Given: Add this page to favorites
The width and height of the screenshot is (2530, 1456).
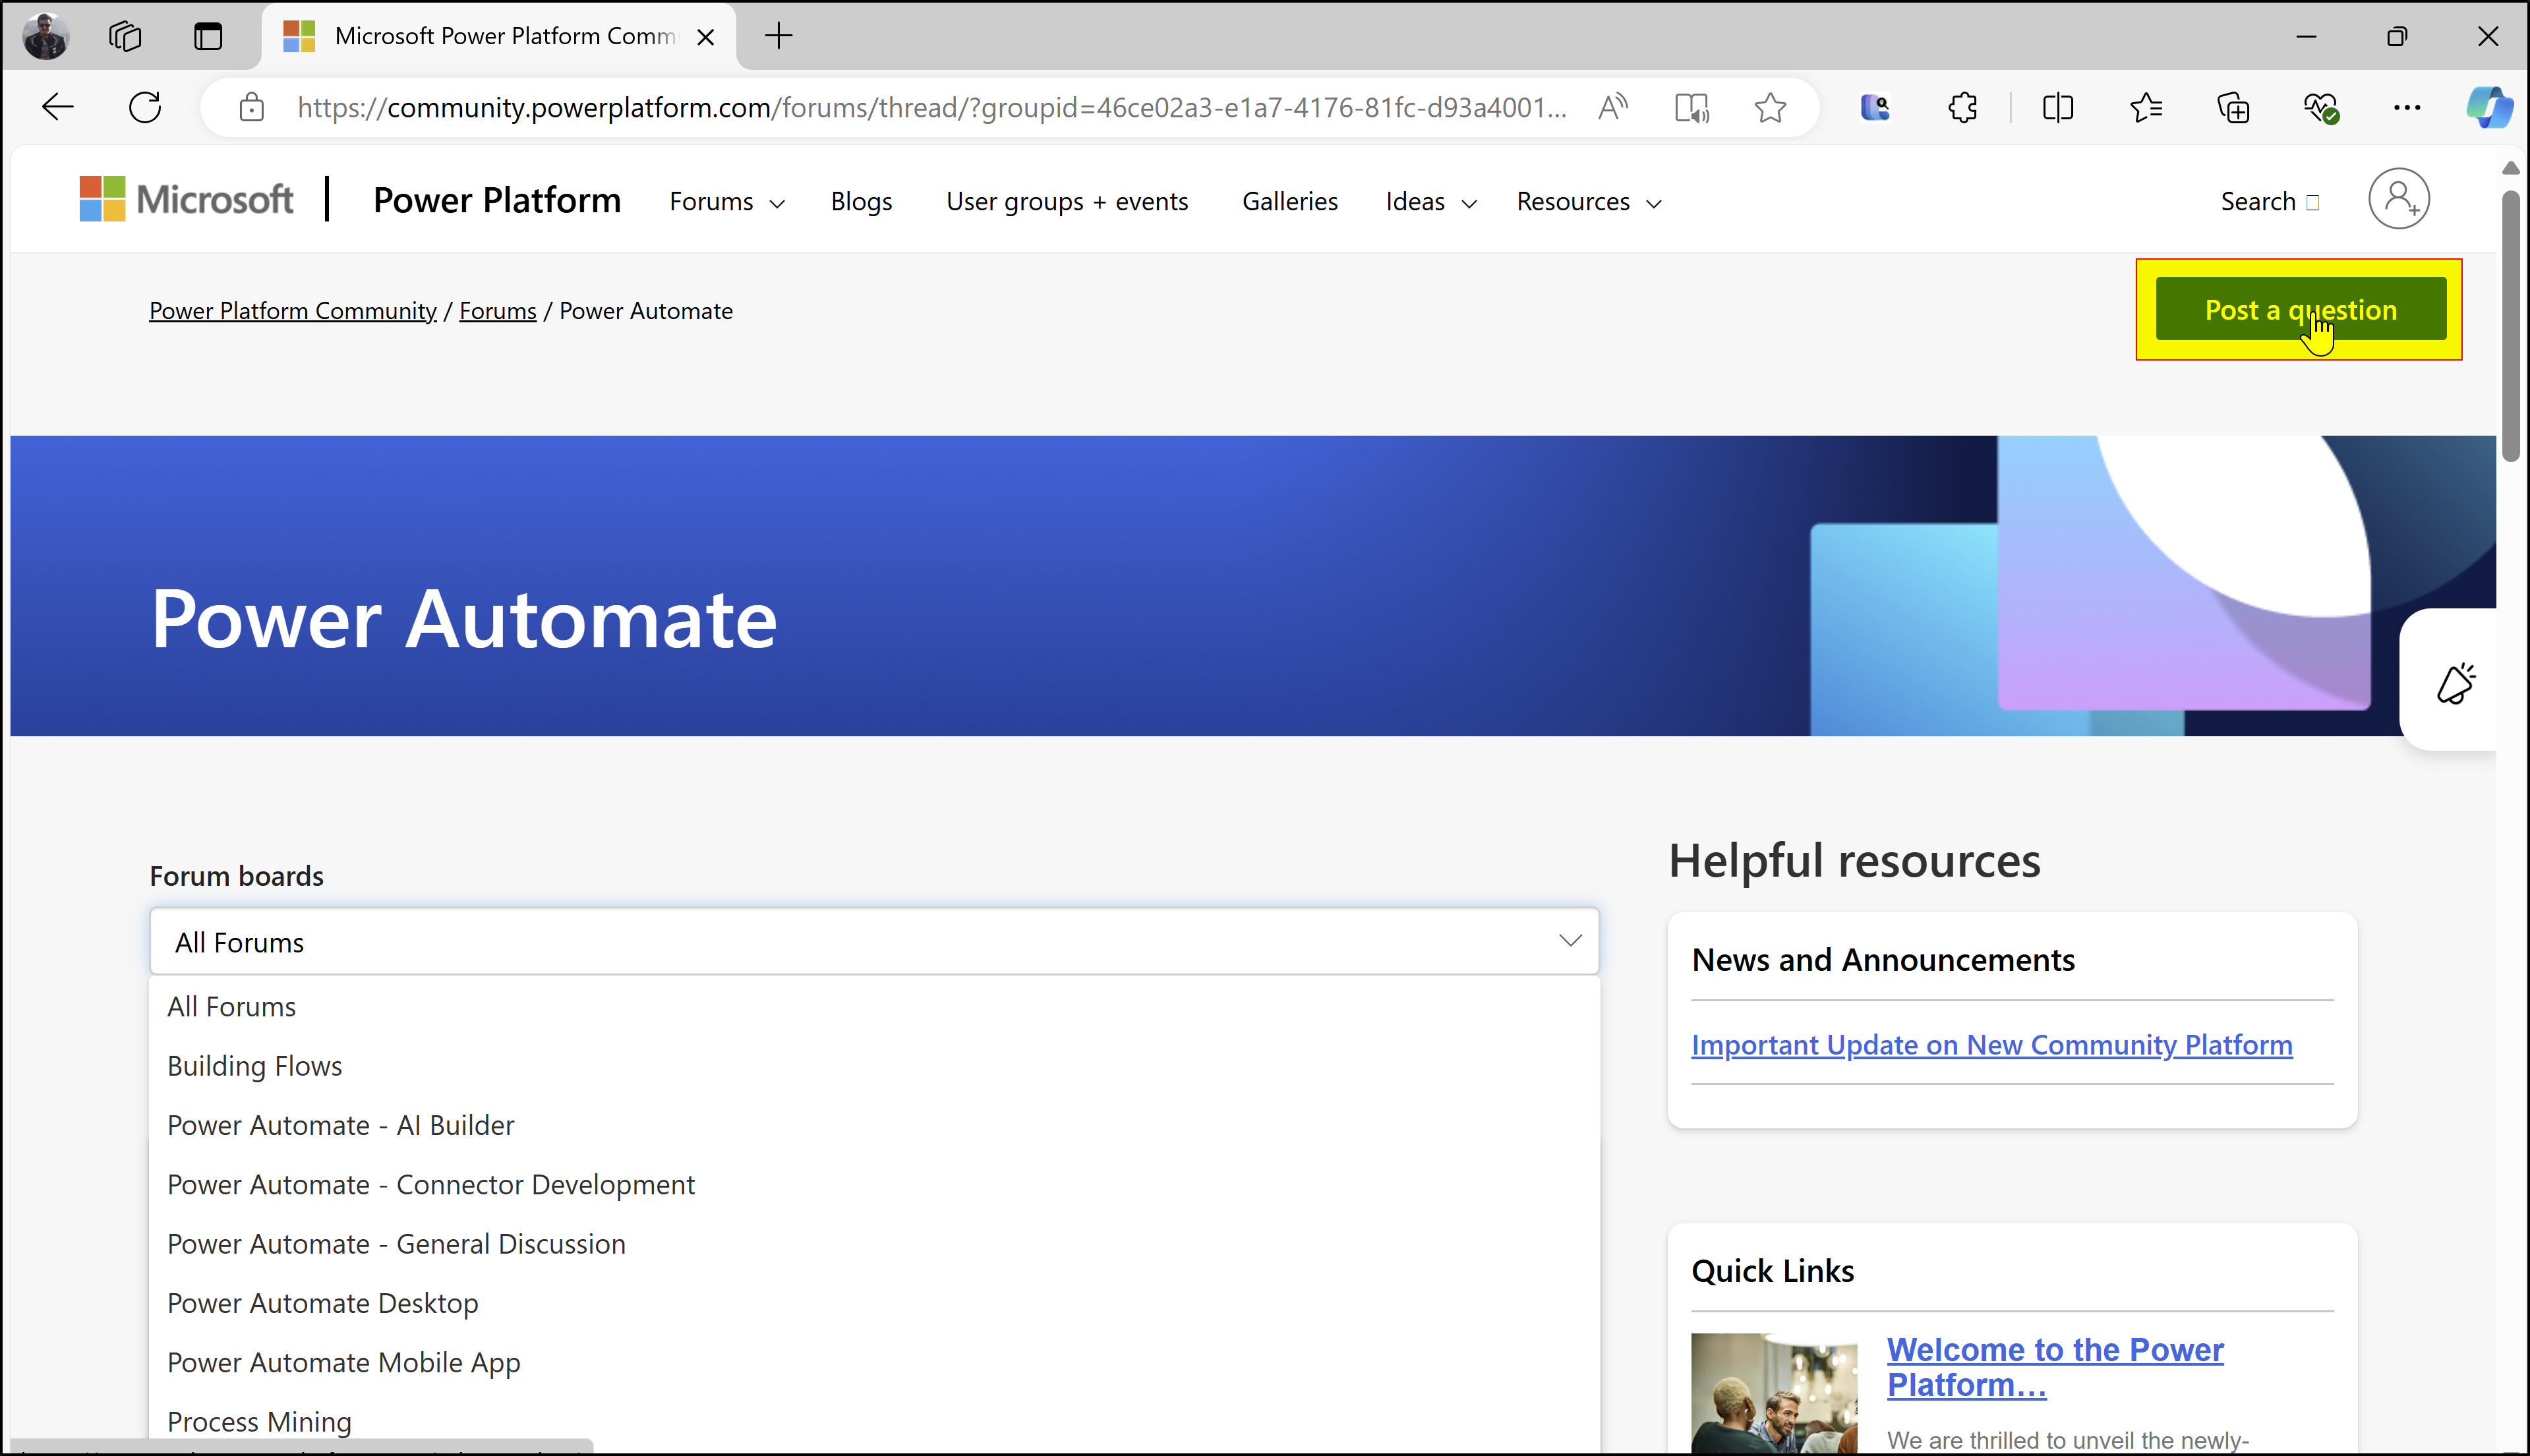Looking at the screenshot, I should pos(1770,107).
